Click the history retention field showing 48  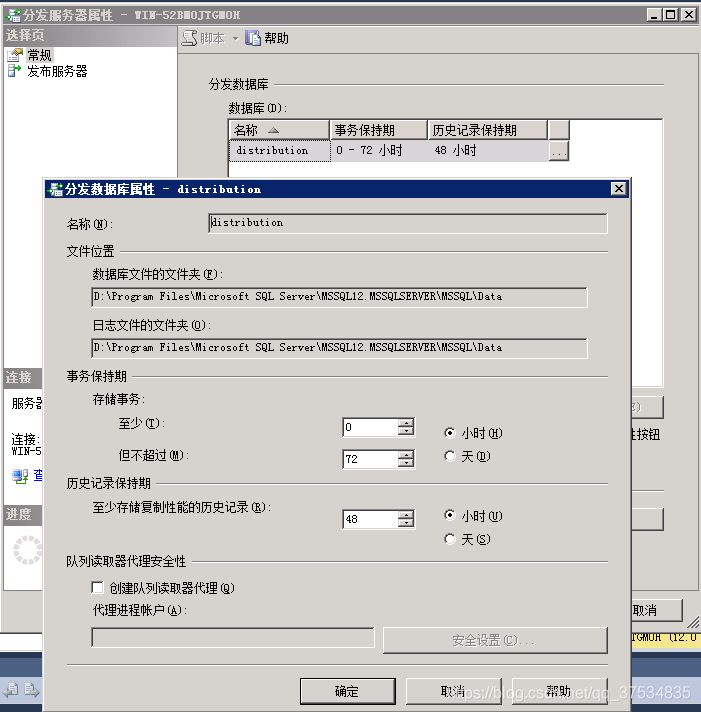pos(370,519)
